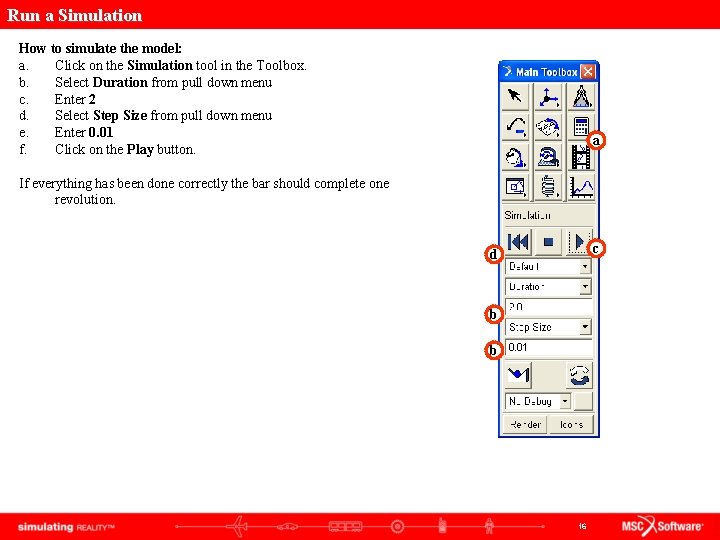Rewind simulation to the start

point(518,242)
